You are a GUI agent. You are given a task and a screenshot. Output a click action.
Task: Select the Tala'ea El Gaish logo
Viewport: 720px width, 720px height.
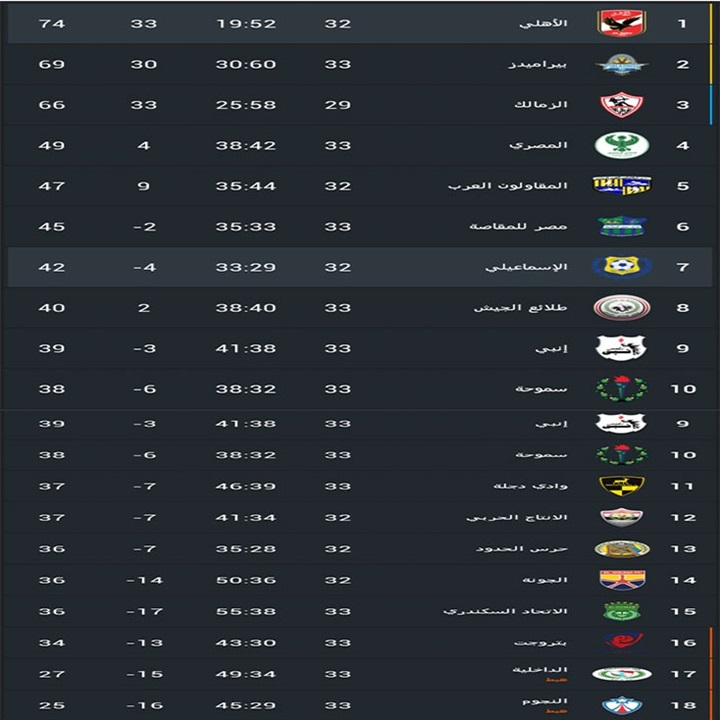pyautogui.click(x=621, y=308)
